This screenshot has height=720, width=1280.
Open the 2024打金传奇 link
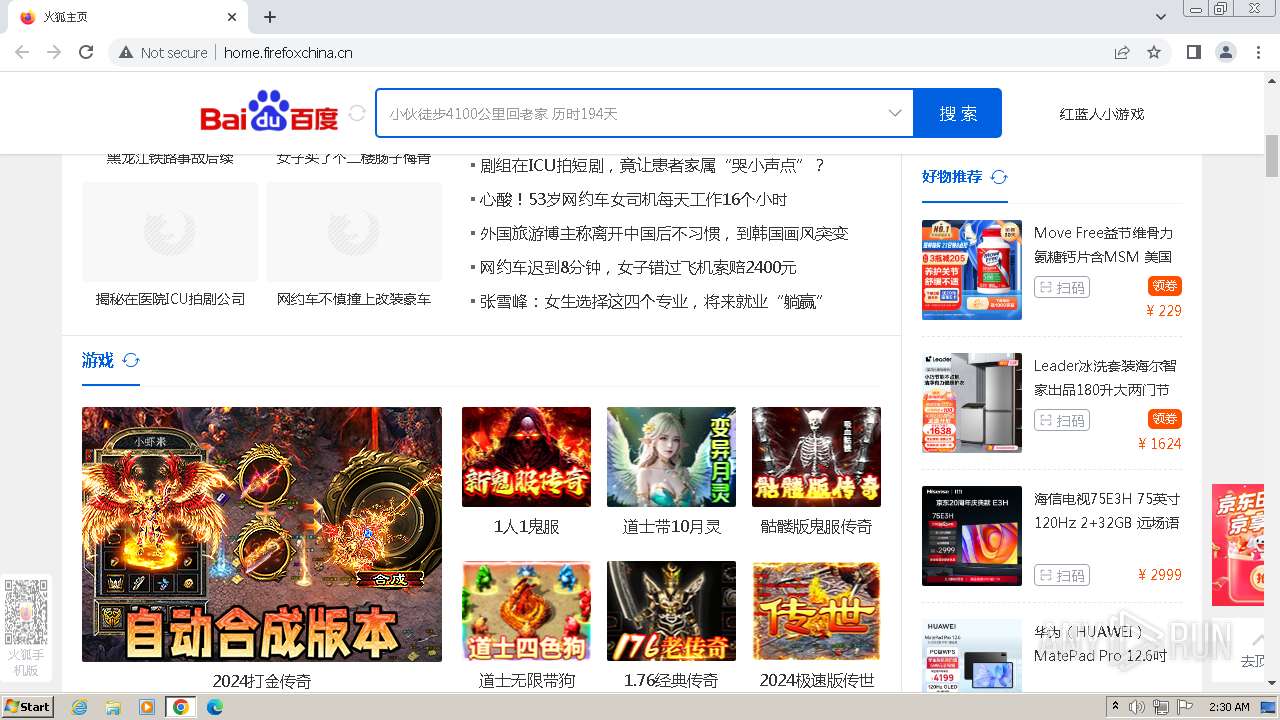[x=262, y=681]
